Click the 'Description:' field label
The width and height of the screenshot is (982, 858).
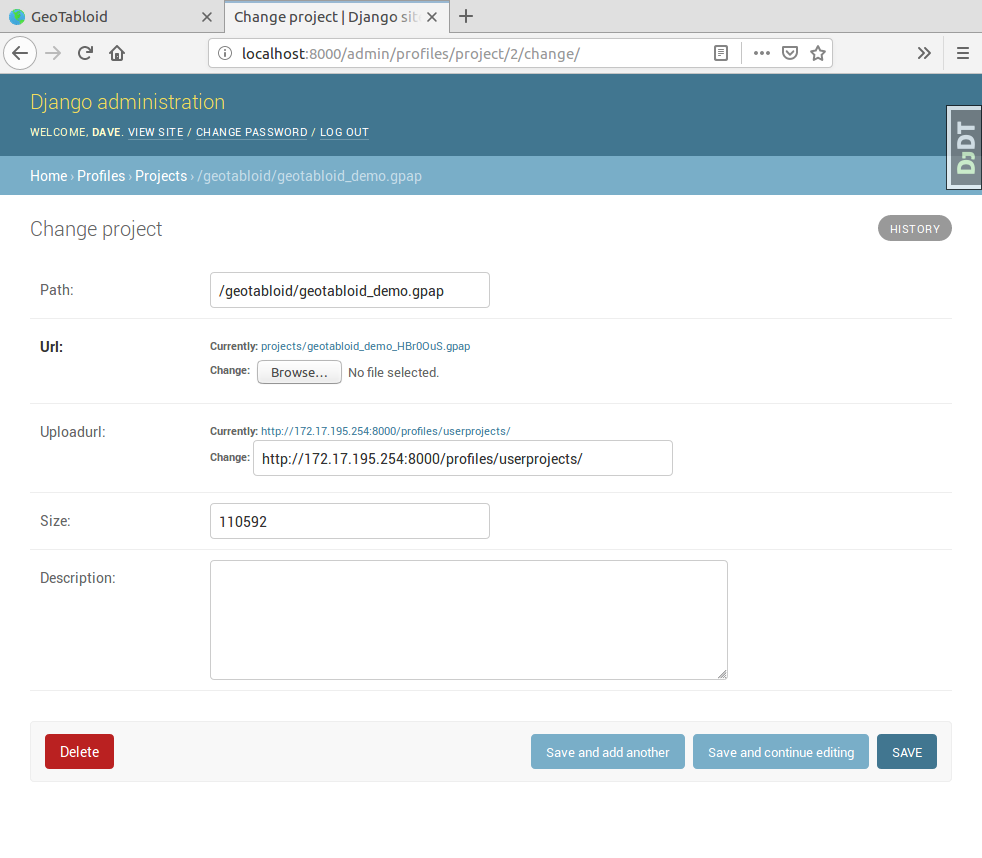78,578
